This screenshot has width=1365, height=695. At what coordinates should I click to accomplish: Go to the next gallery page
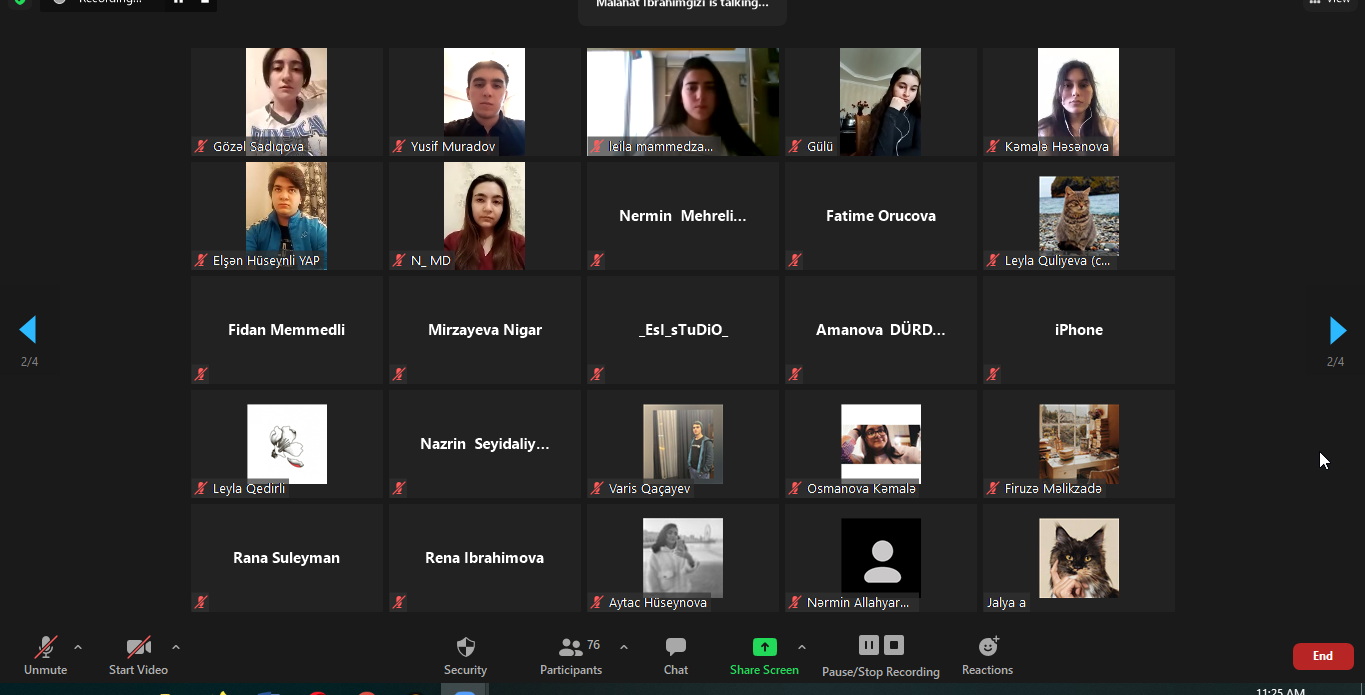(x=1337, y=330)
